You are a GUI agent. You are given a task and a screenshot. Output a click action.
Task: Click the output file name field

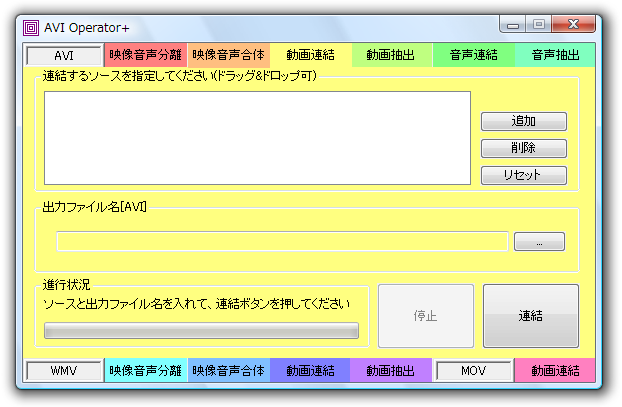click(x=282, y=242)
